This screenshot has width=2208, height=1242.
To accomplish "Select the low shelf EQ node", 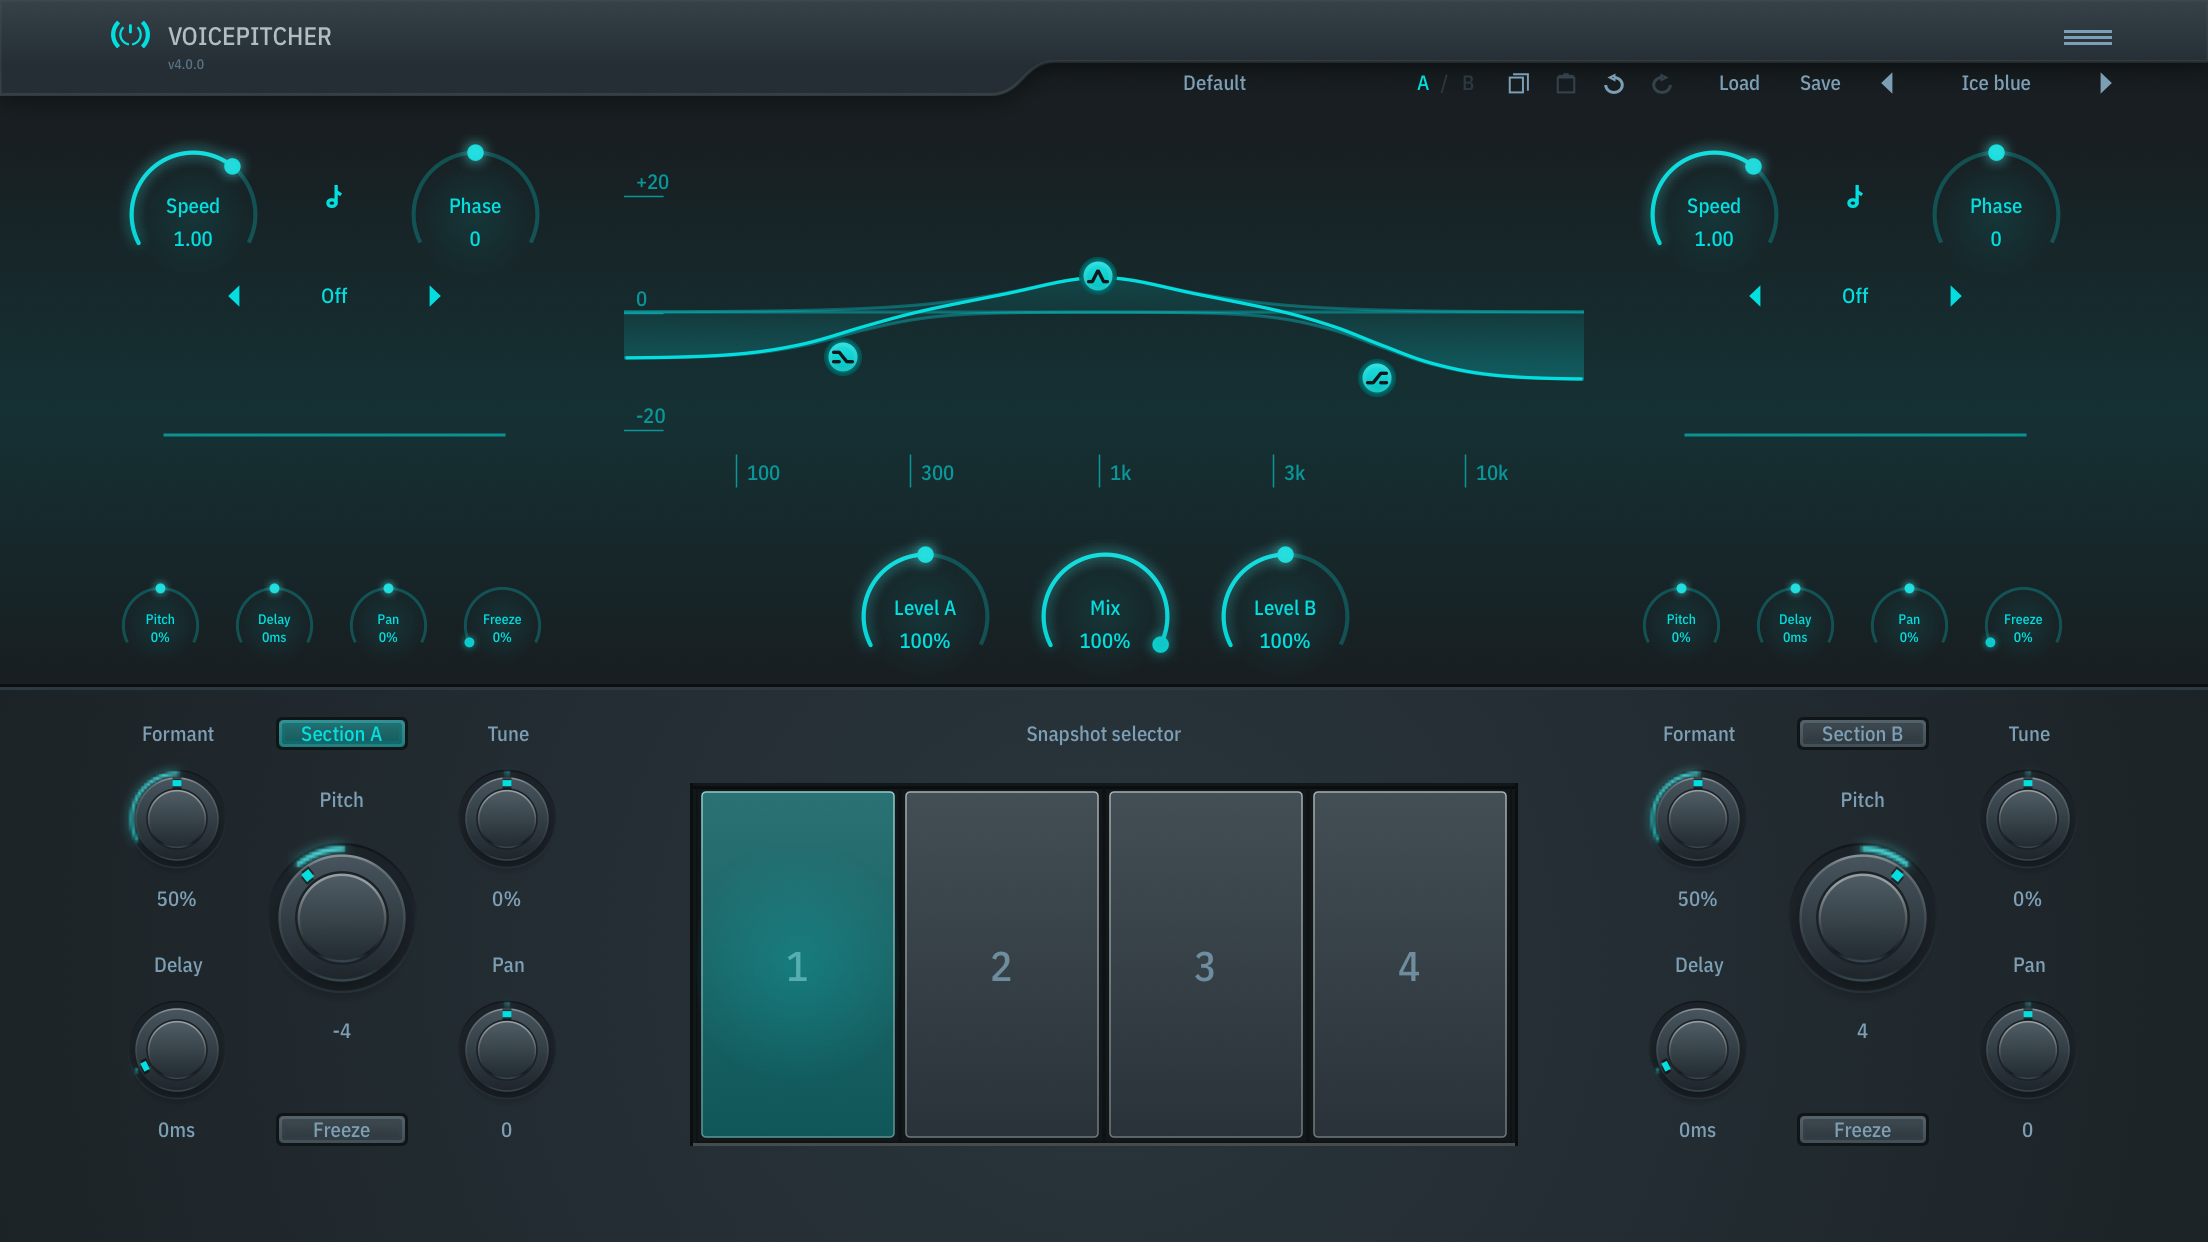I will pyautogui.click(x=842, y=357).
